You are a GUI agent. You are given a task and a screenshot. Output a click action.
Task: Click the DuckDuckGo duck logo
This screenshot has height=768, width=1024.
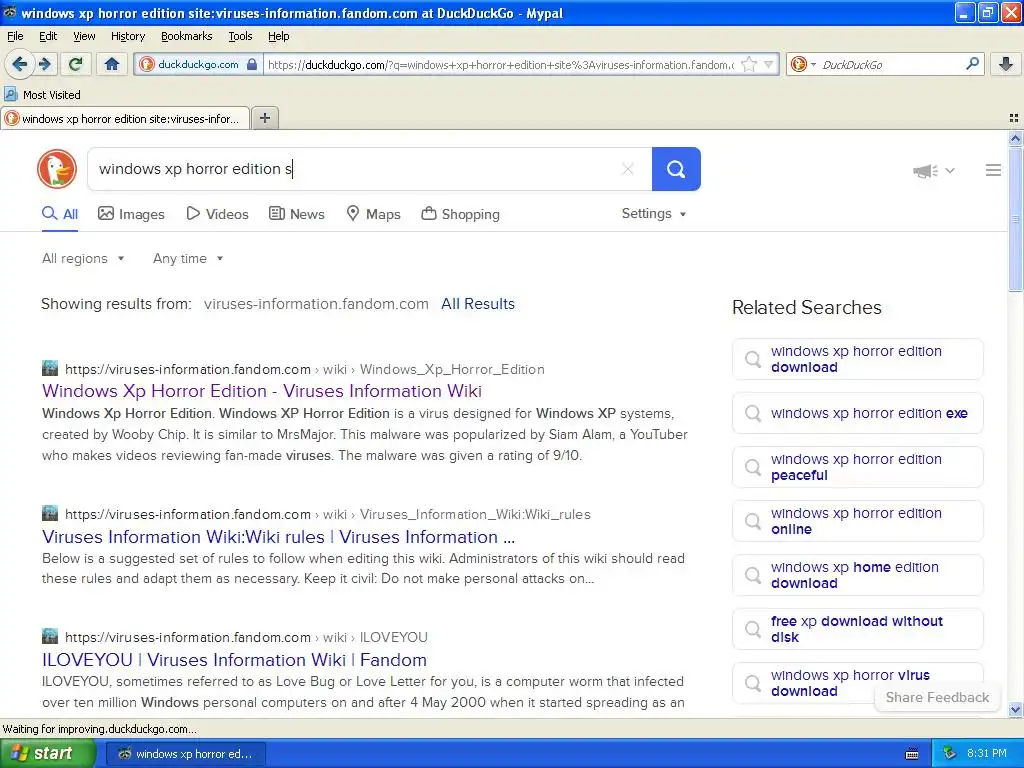click(x=57, y=169)
